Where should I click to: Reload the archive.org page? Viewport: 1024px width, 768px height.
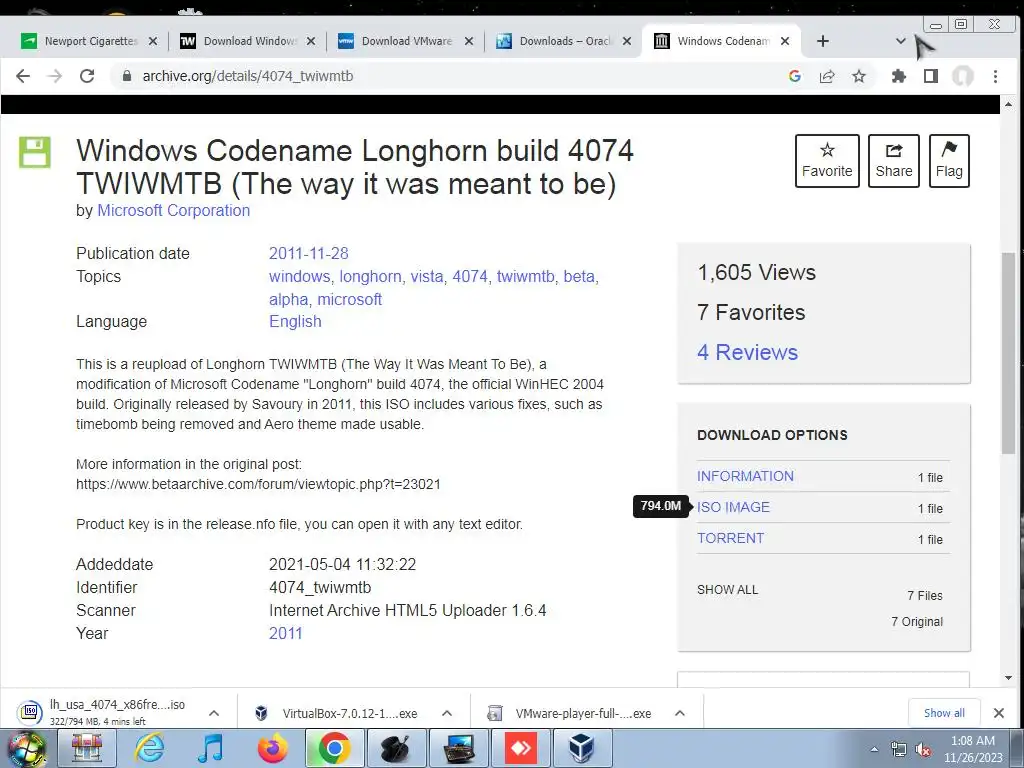point(87,76)
